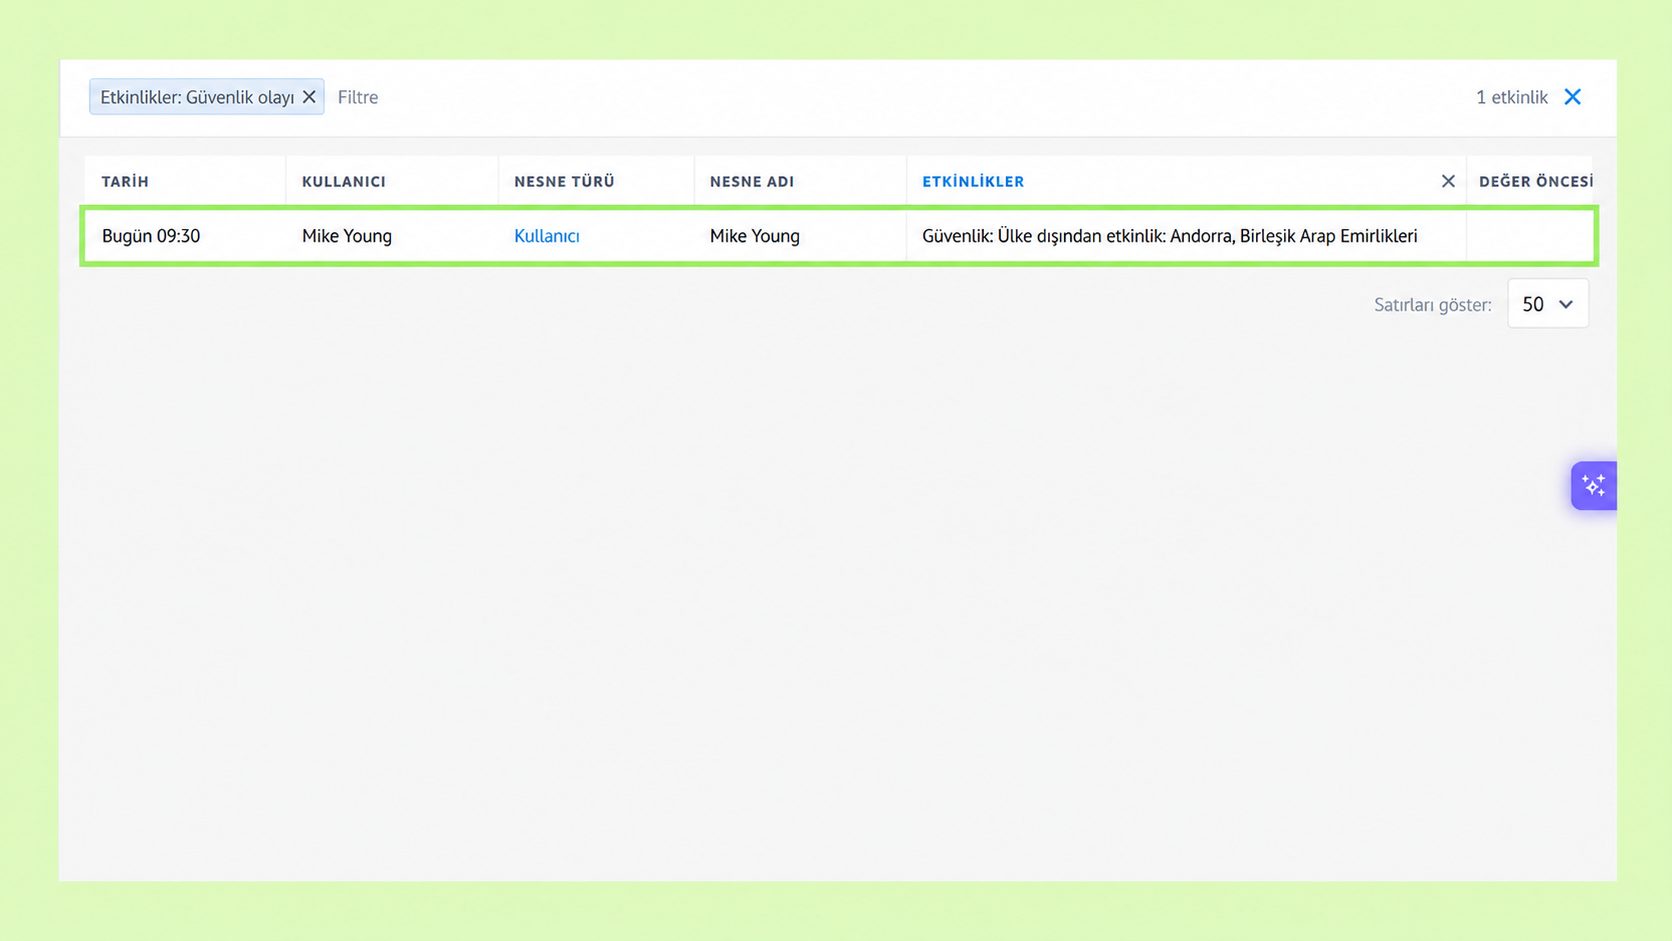The height and width of the screenshot is (941, 1672).
Task: Open the rows per page dropdown showing 50
Action: (1548, 304)
